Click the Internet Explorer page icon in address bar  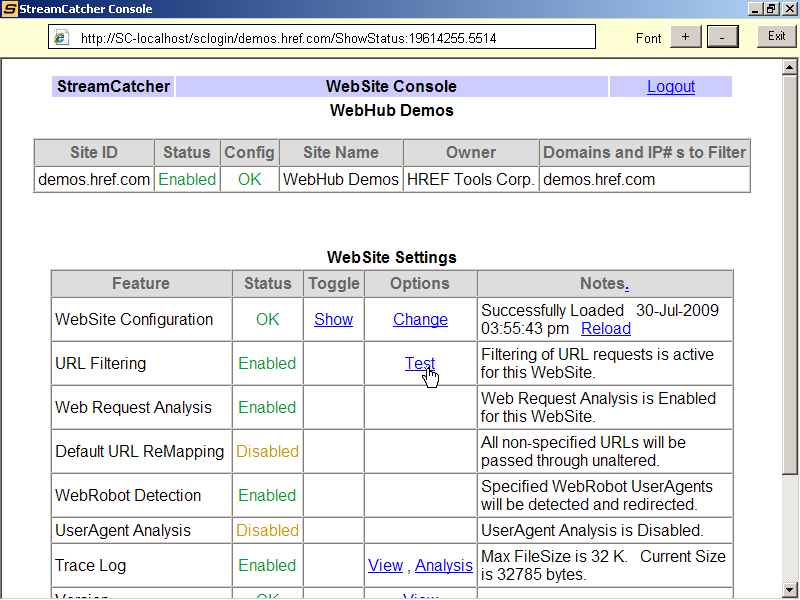click(62, 38)
